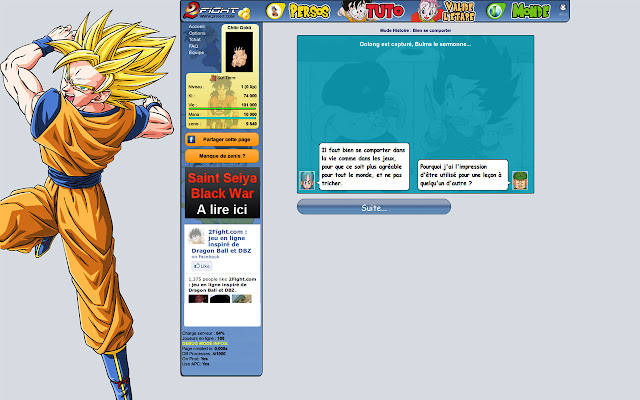Click the small icon right of Monde
Screen dimensions: 640x400
point(563,9)
